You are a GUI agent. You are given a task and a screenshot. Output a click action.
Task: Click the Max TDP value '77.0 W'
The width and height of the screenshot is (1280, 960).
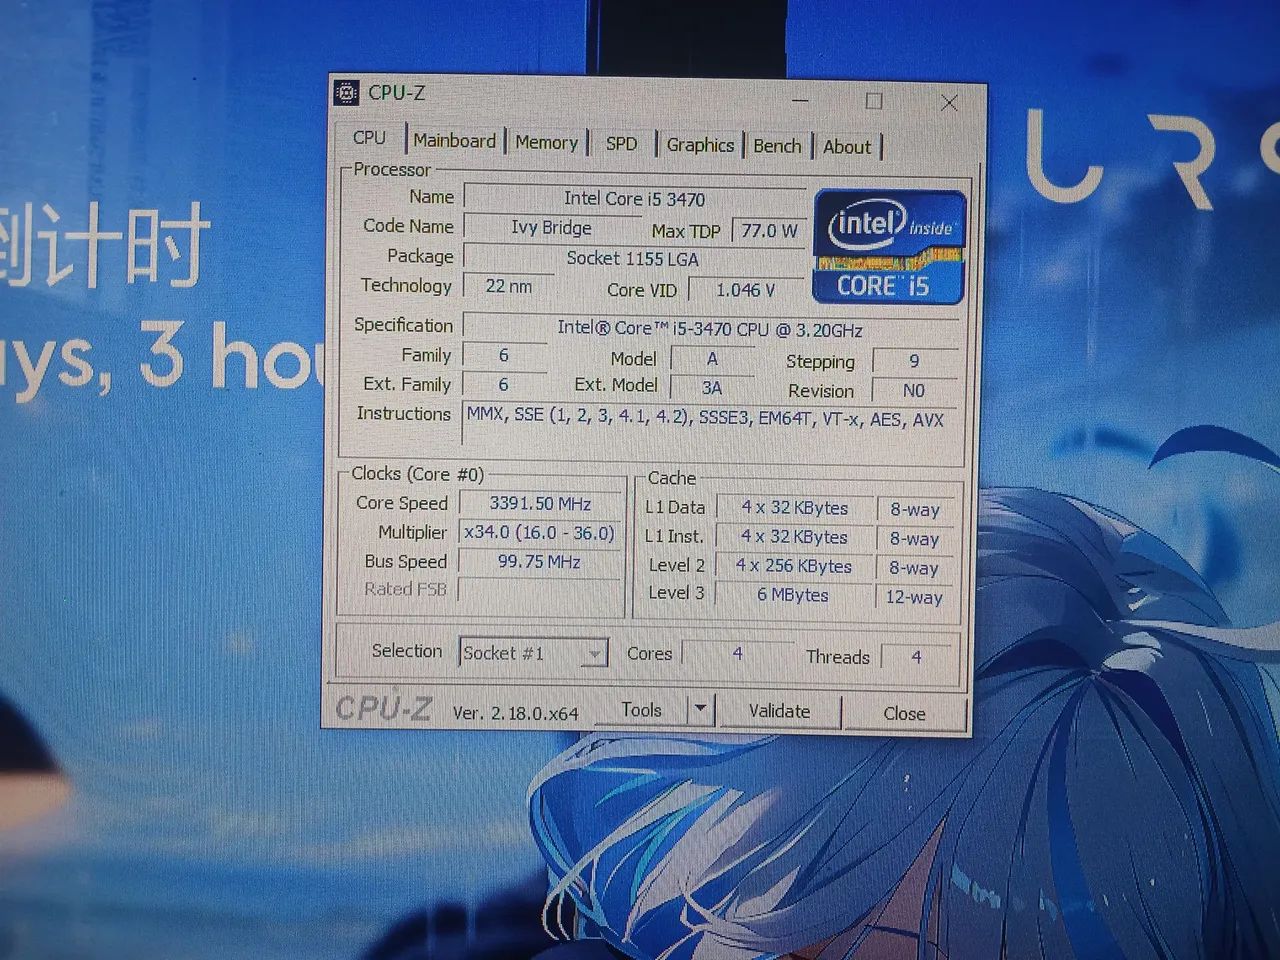769,231
